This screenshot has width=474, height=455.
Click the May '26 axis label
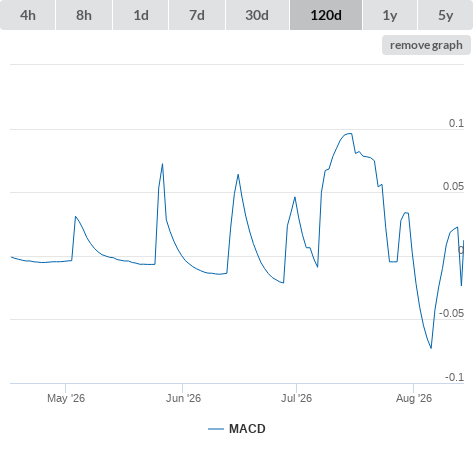(66, 398)
